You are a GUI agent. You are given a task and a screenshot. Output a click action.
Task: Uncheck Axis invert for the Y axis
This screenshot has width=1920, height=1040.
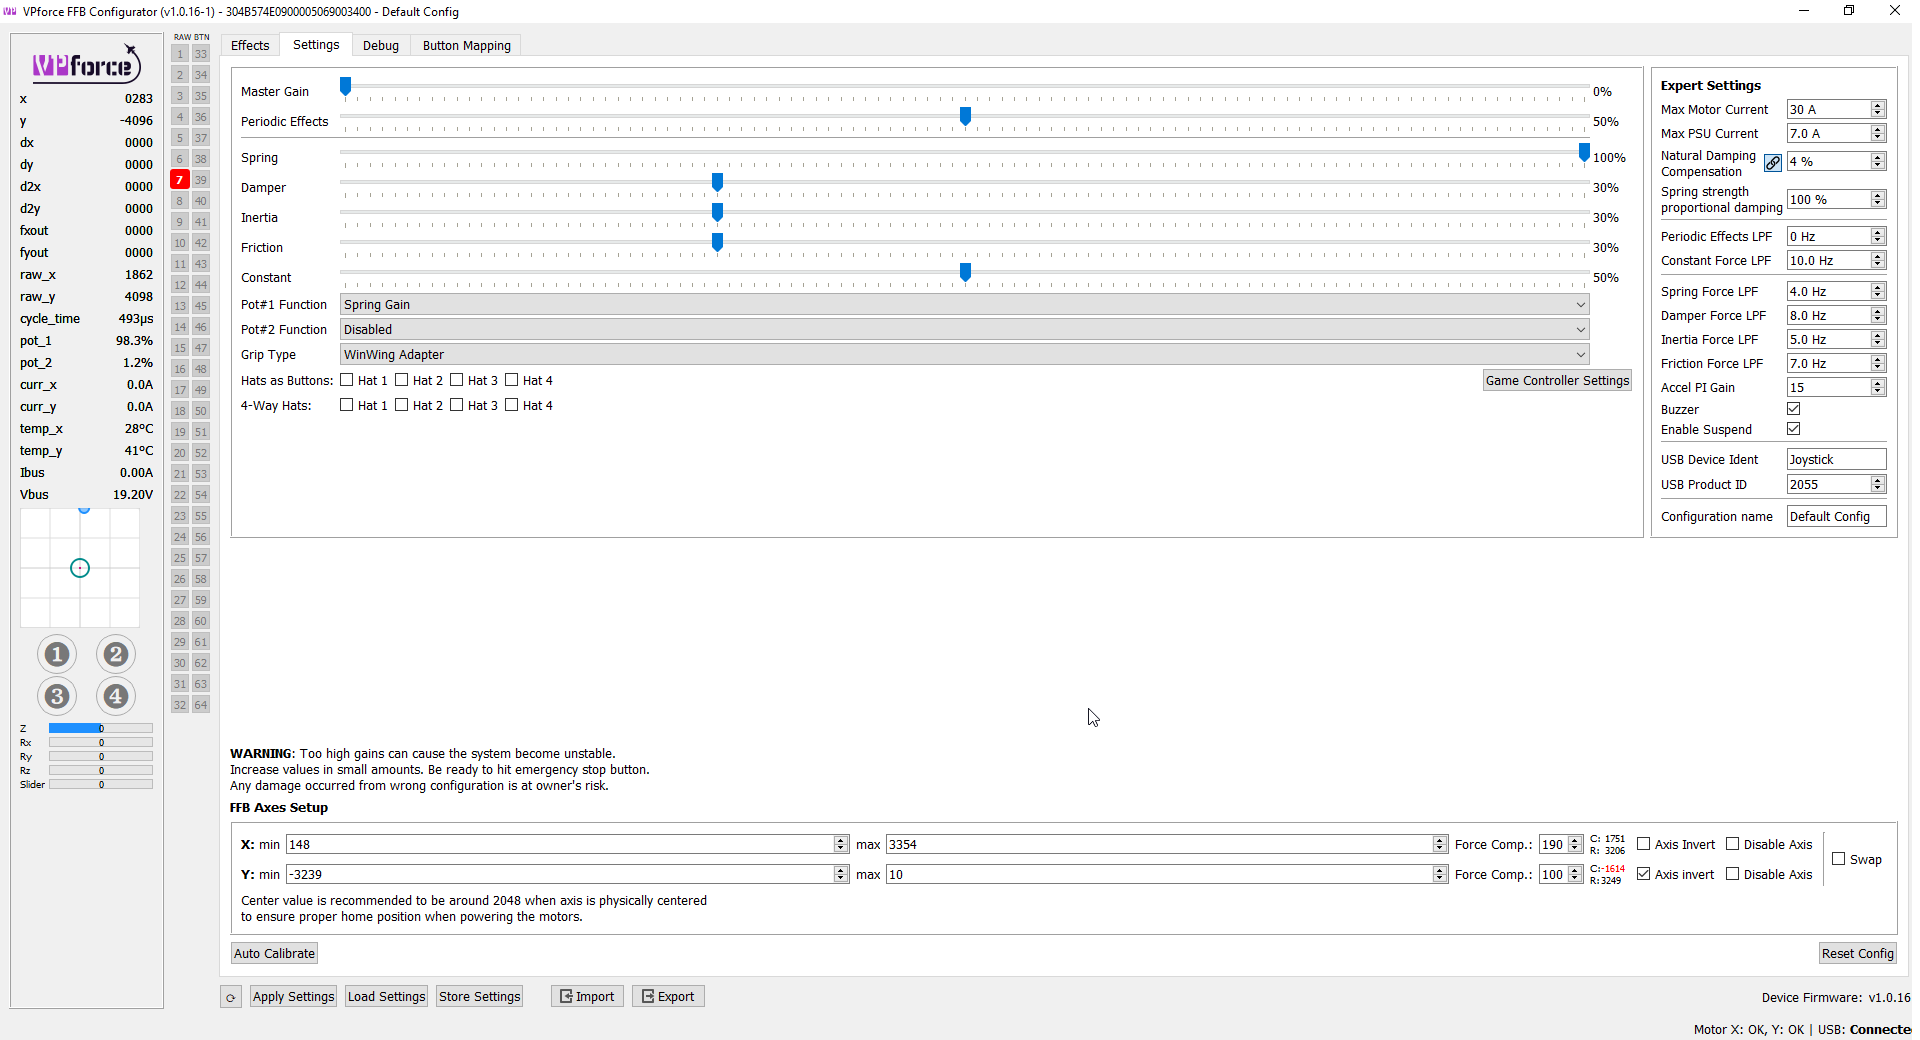[1644, 874]
